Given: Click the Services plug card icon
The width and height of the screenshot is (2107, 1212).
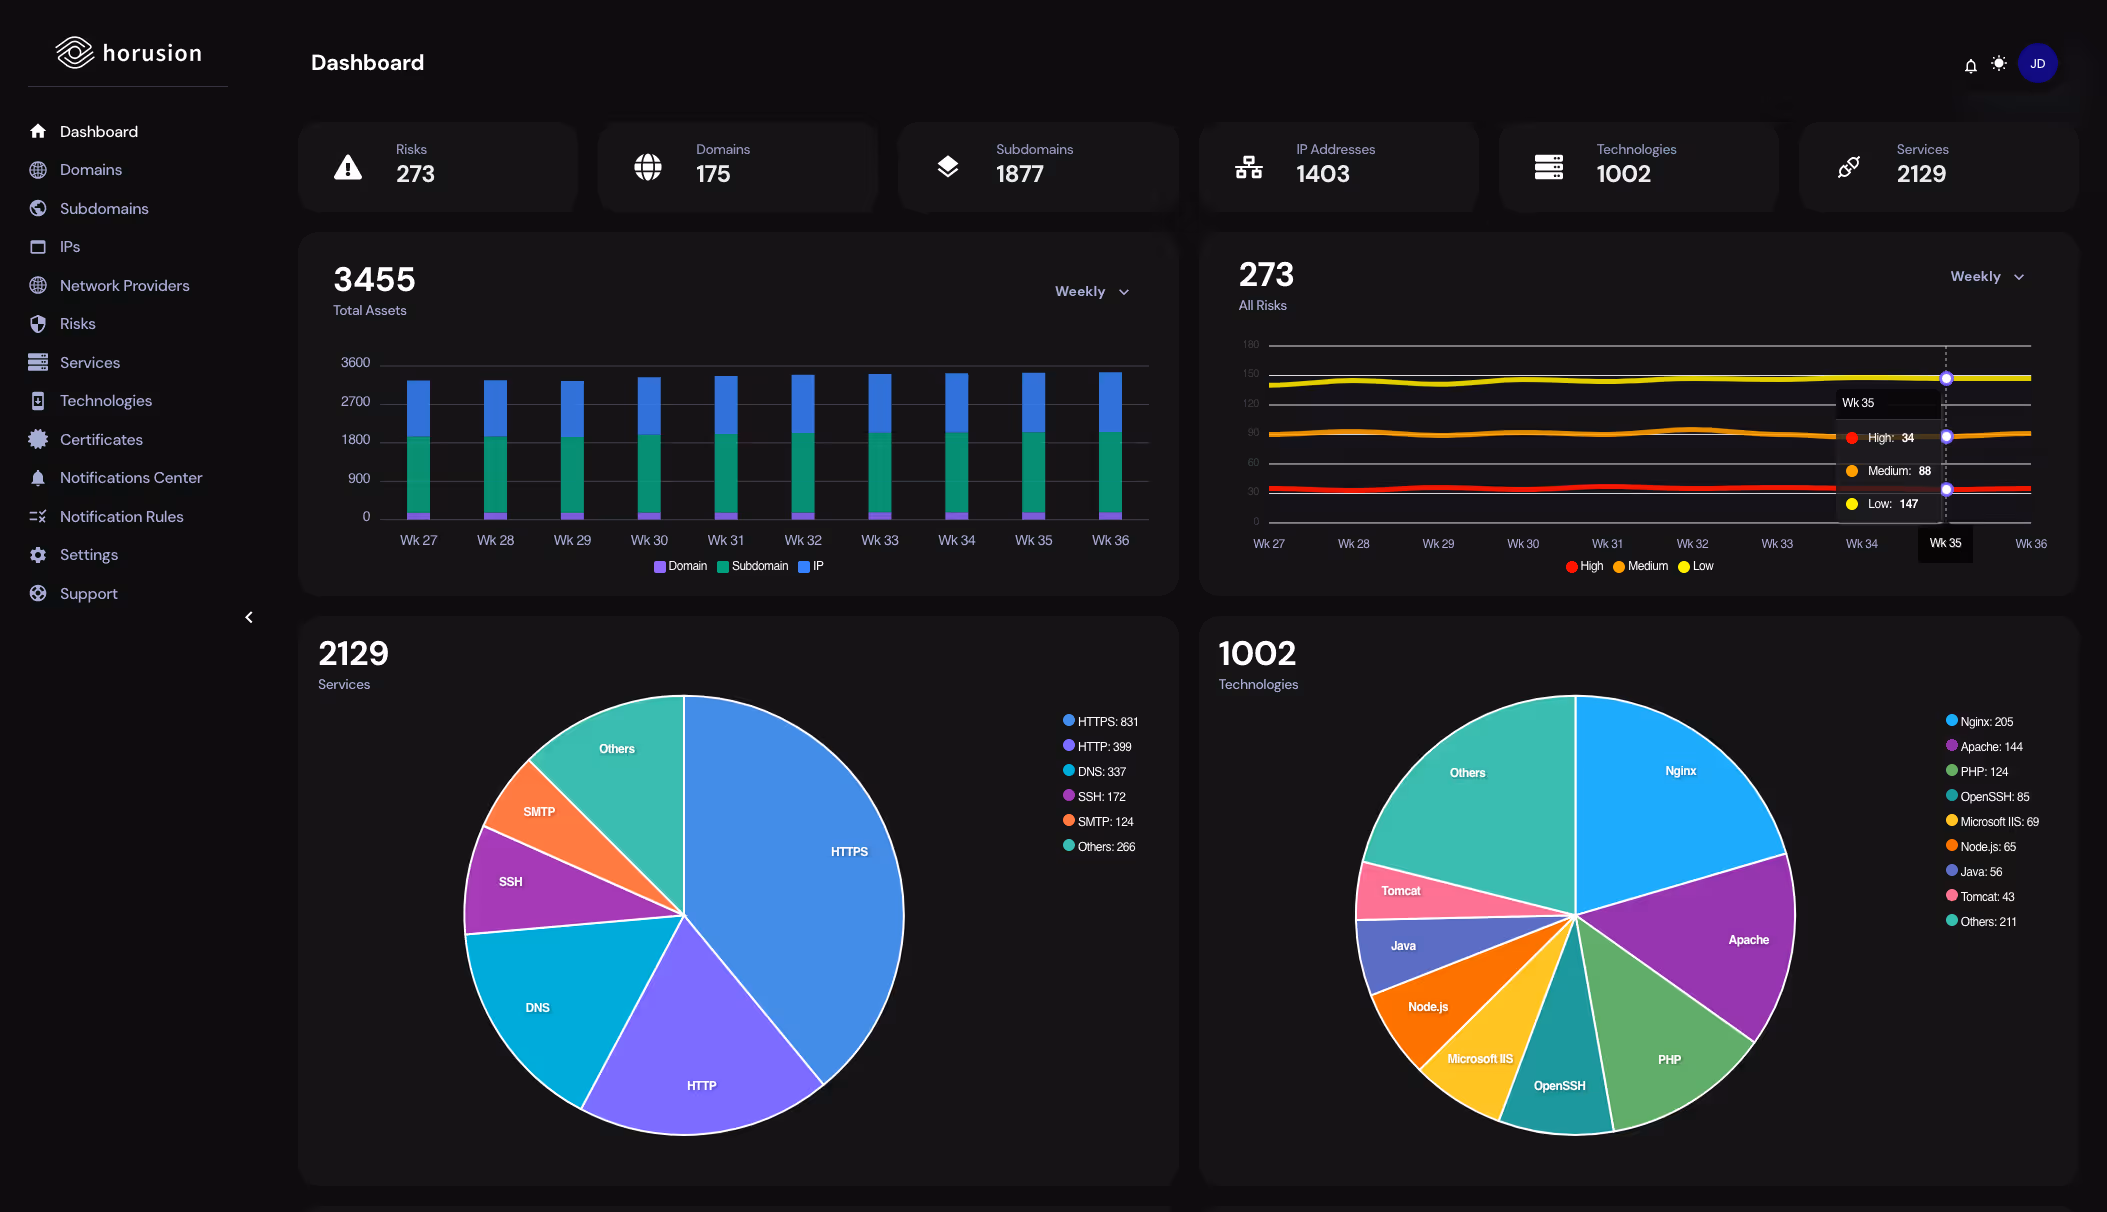Looking at the screenshot, I should click(1848, 167).
